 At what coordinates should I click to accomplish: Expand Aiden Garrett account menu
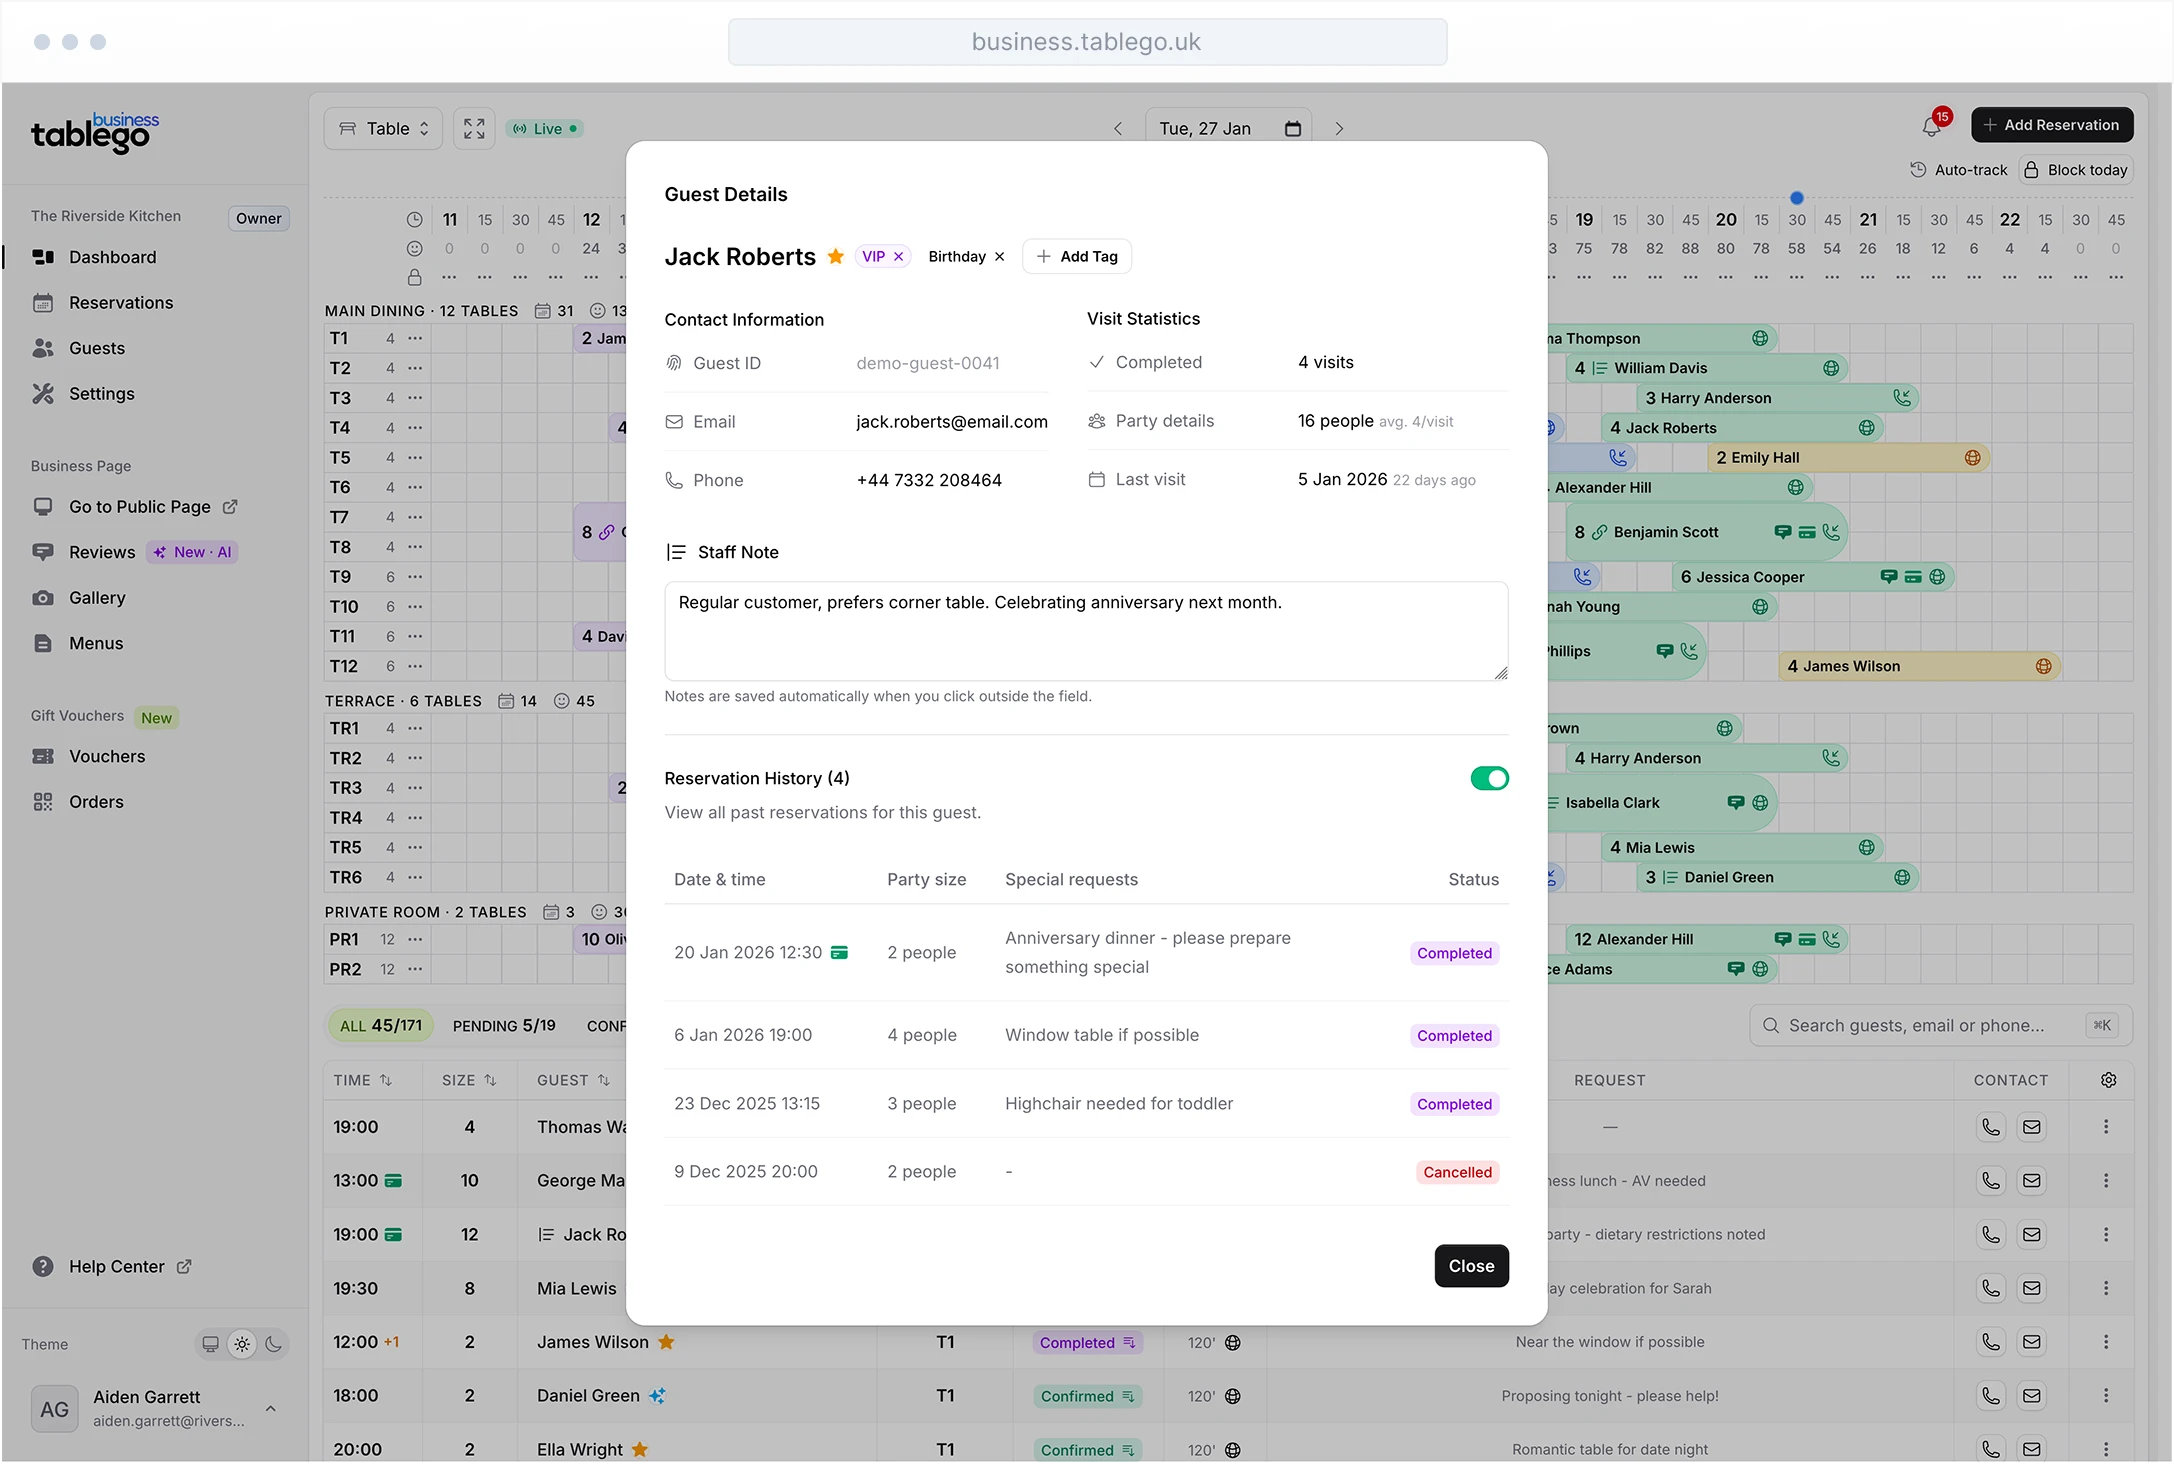pyautogui.click(x=270, y=1408)
